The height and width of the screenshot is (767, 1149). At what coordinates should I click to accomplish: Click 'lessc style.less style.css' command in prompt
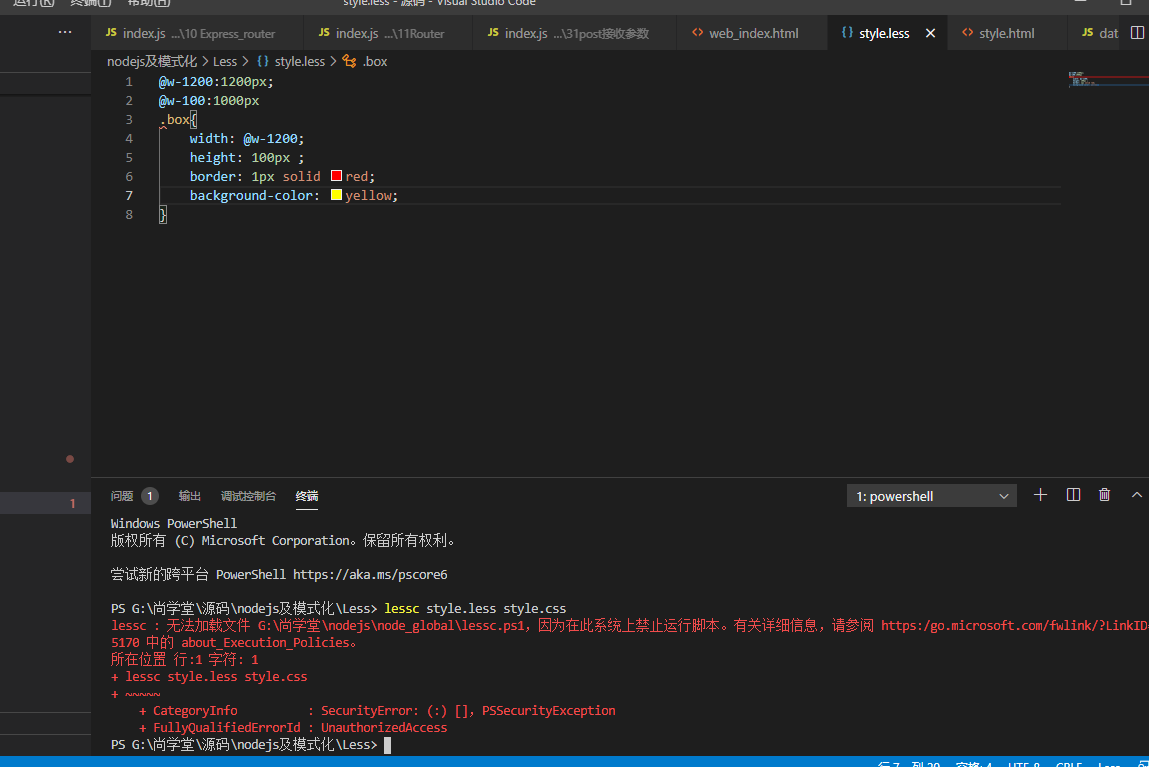pyautogui.click(x=475, y=608)
